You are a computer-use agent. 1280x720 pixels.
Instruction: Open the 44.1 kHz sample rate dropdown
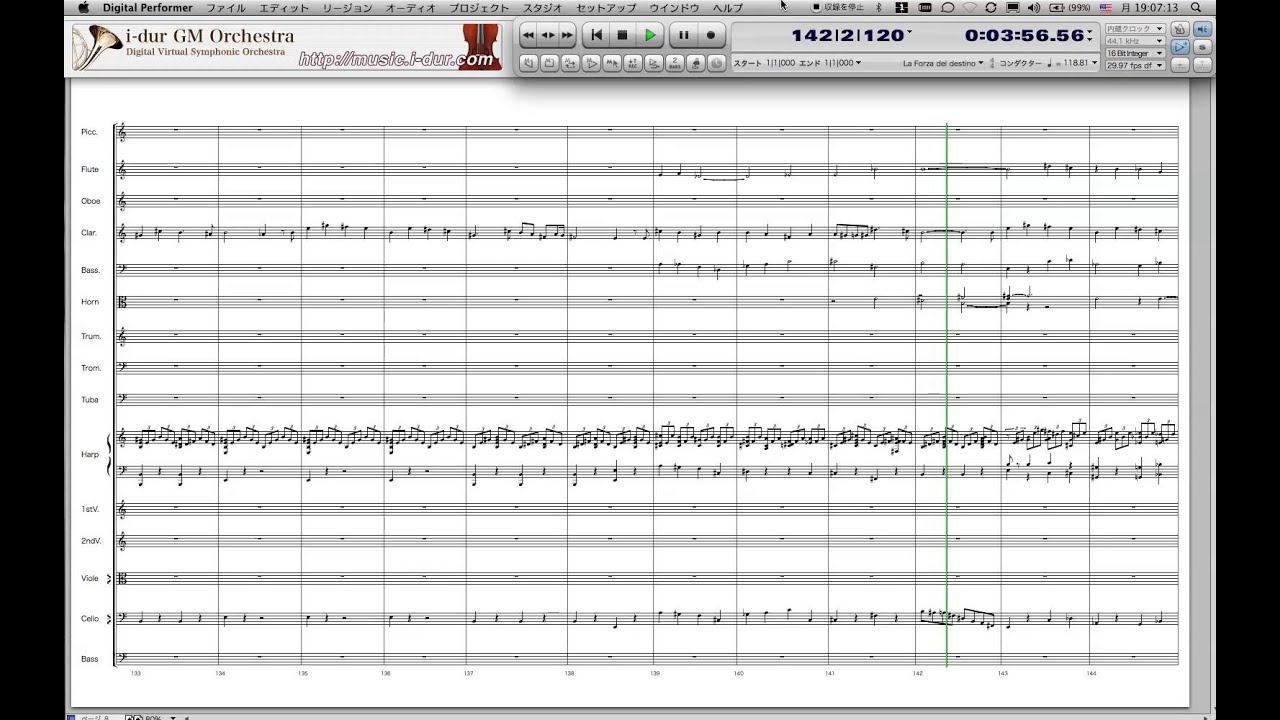pyautogui.click(x=1135, y=41)
